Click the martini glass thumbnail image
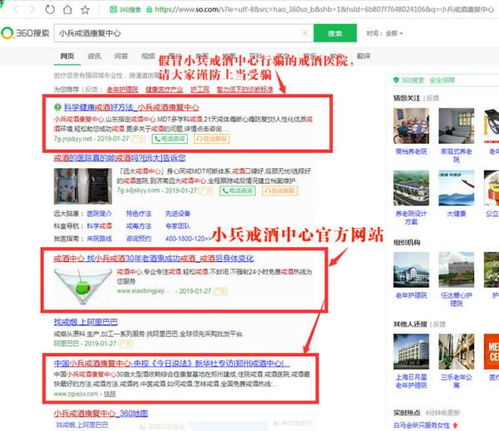Viewport: 499px width, 431px height. coord(83,286)
